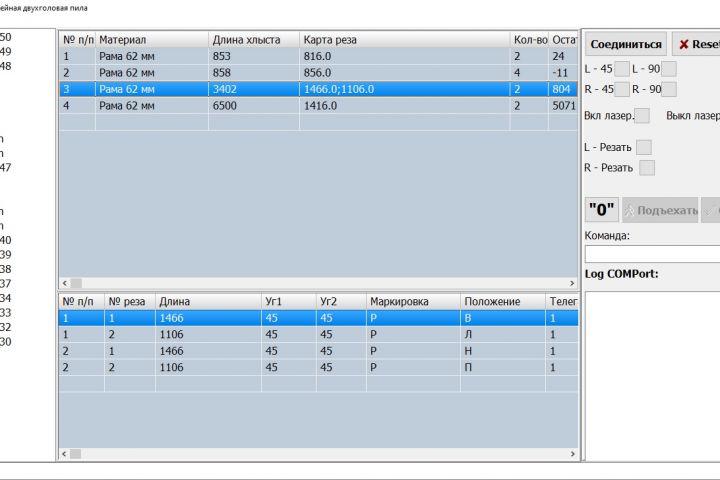Toggle the Вкл лазер box
720x480 pixels.
[642, 116]
